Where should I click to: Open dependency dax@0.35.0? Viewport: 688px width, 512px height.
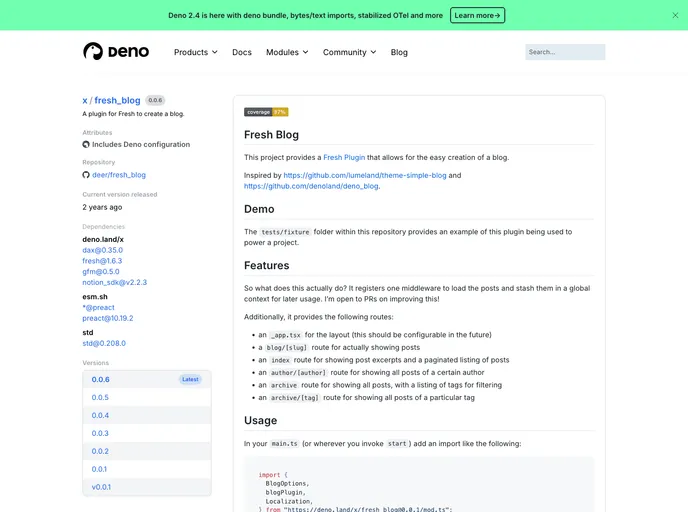103,250
